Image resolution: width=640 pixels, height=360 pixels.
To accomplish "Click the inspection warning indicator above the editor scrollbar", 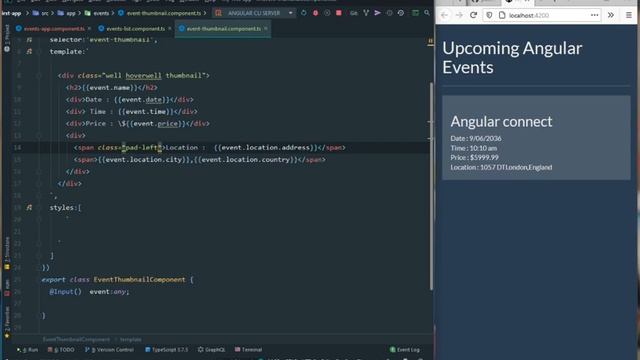I will point(430,41).
